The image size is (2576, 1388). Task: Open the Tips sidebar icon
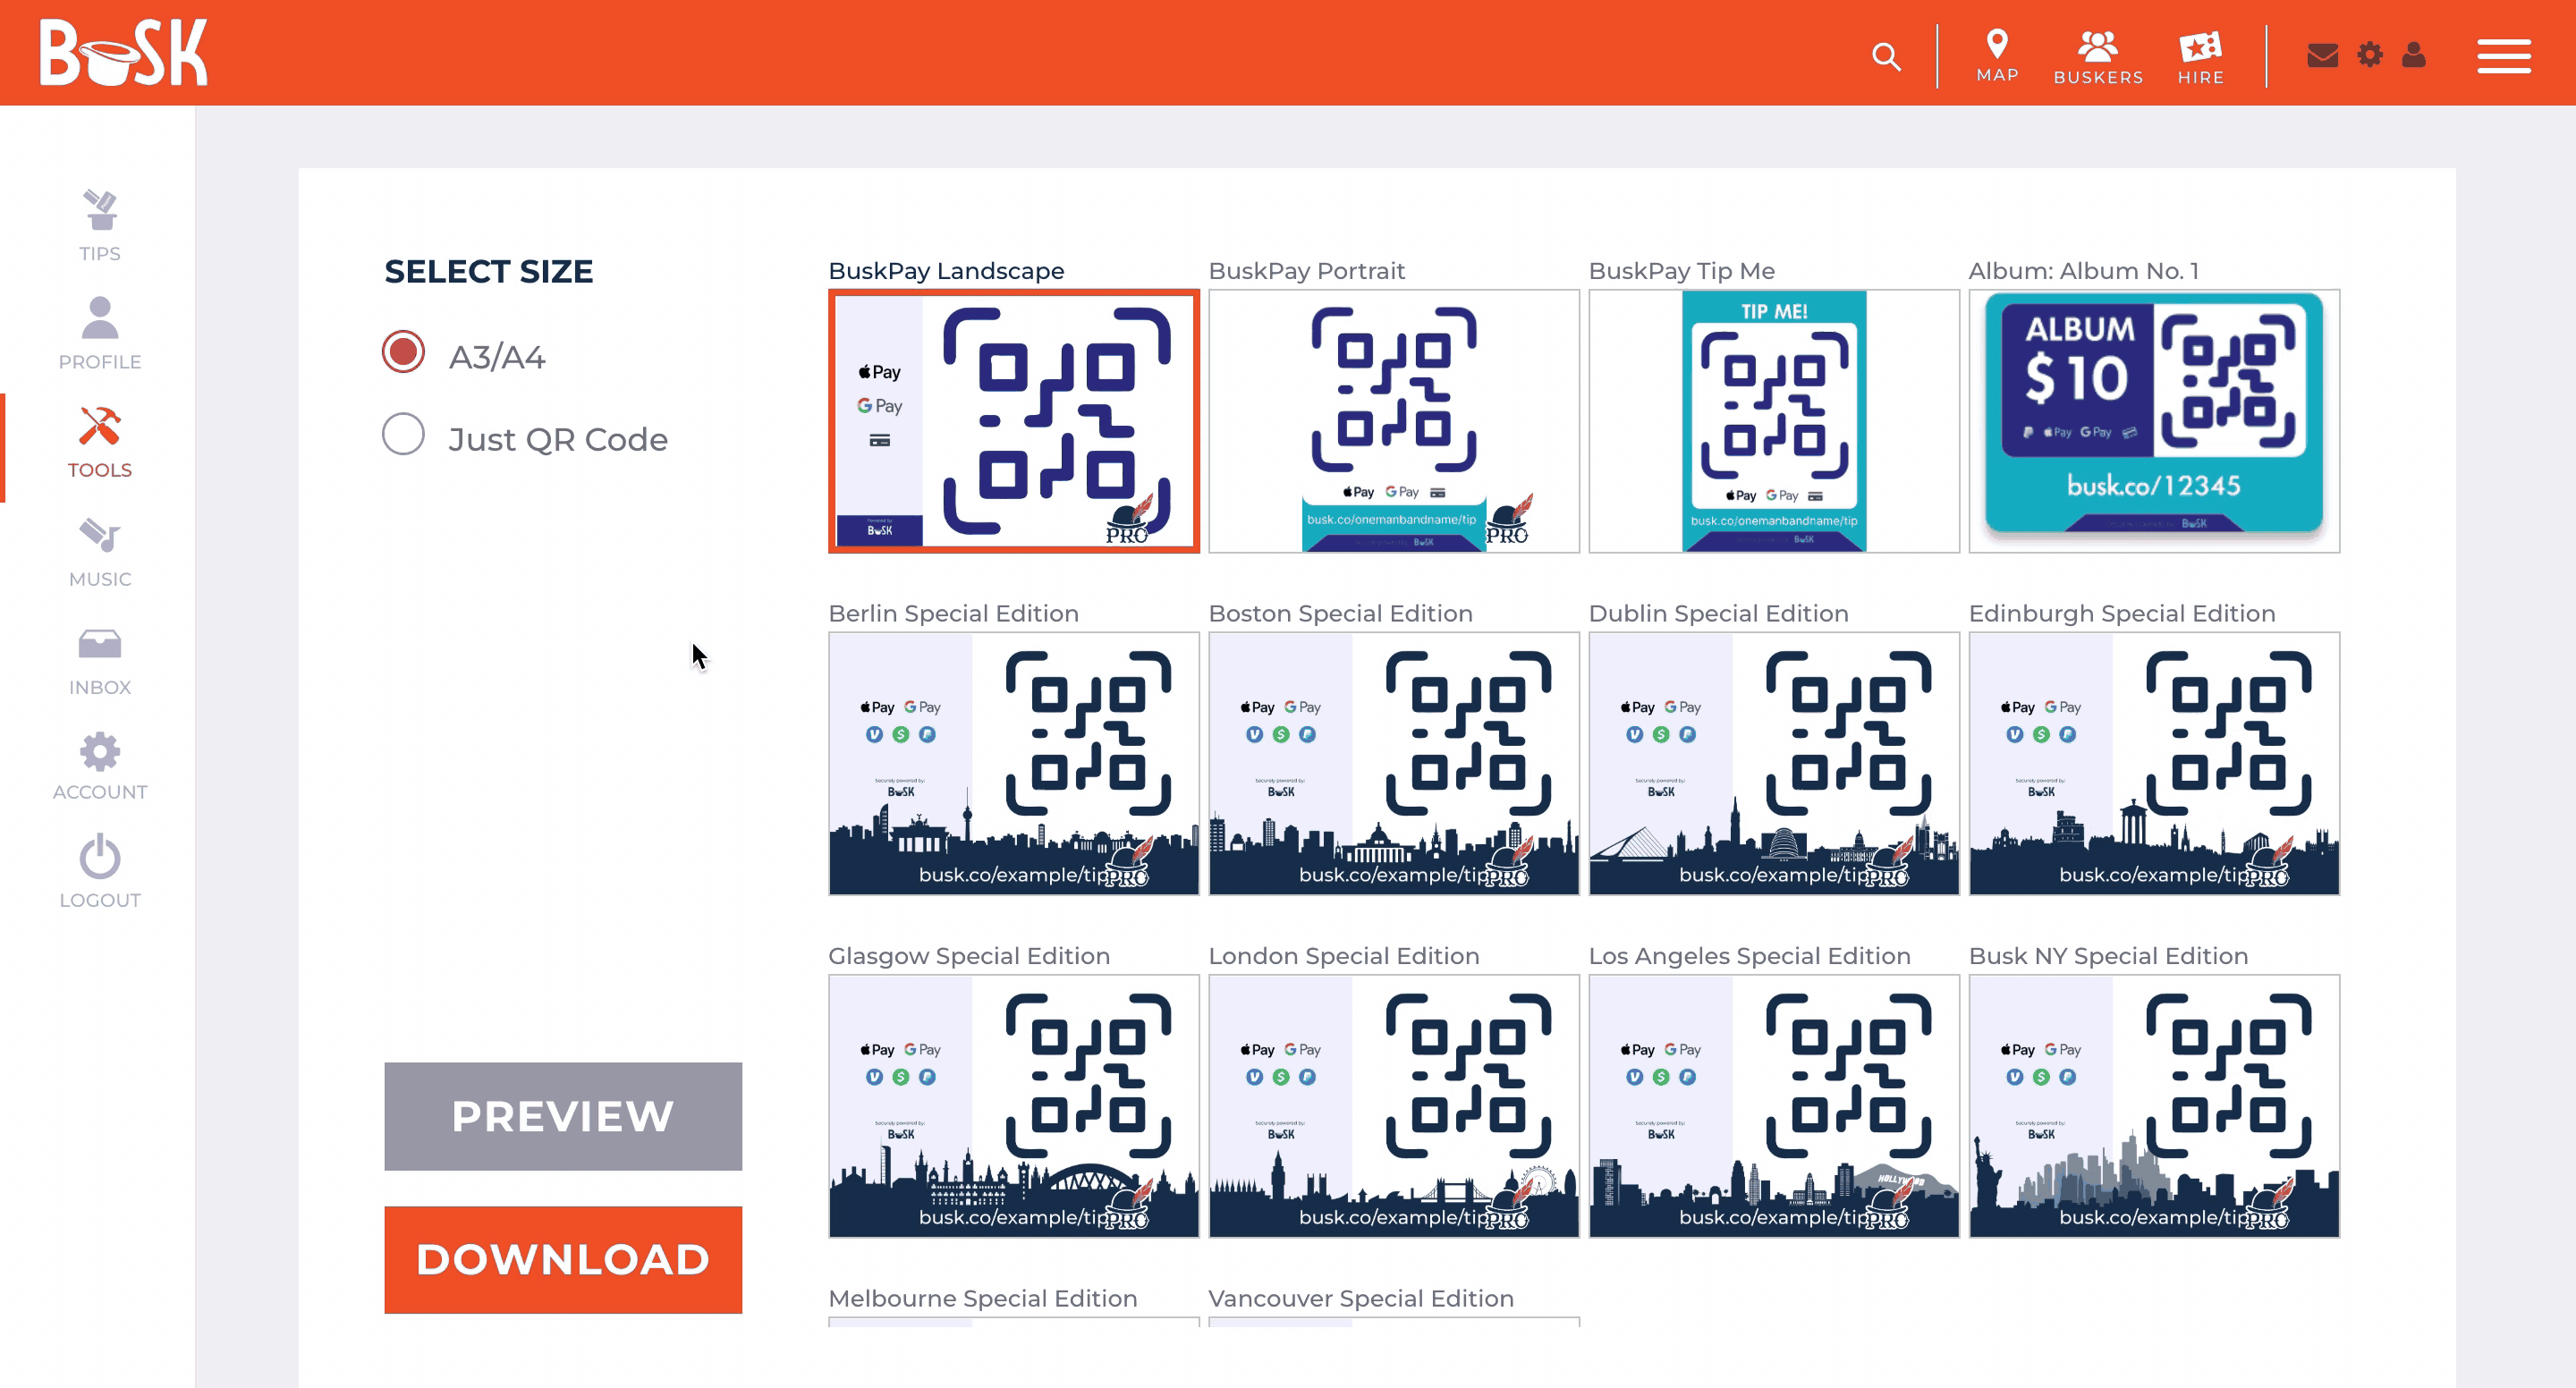(99, 225)
